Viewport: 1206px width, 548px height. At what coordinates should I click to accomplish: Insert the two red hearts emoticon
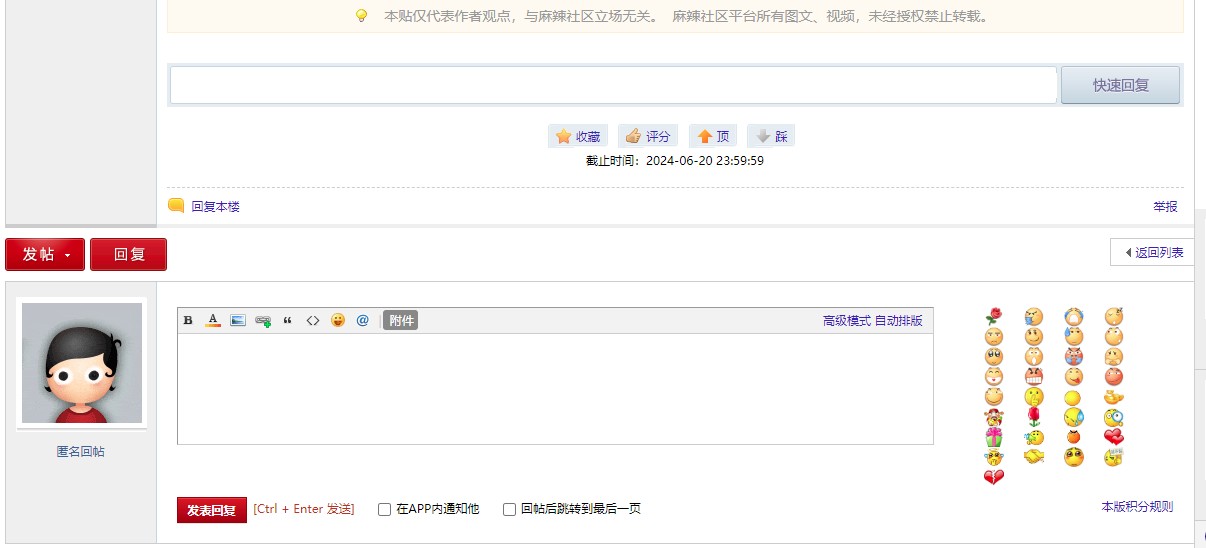pyautogui.click(x=1114, y=437)
